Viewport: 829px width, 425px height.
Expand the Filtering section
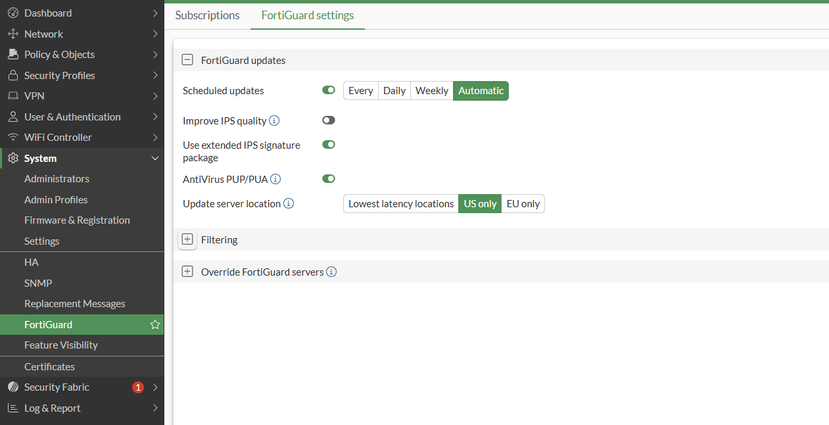[187, 239]
